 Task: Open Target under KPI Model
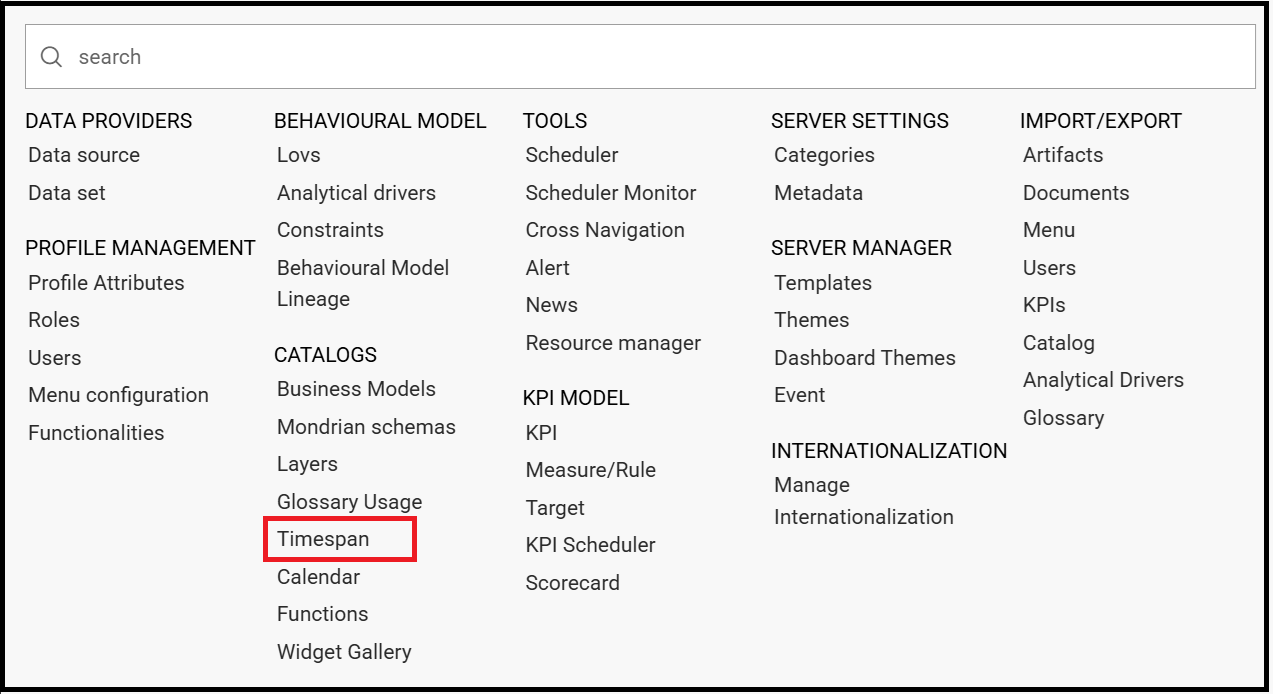(555, 508)
